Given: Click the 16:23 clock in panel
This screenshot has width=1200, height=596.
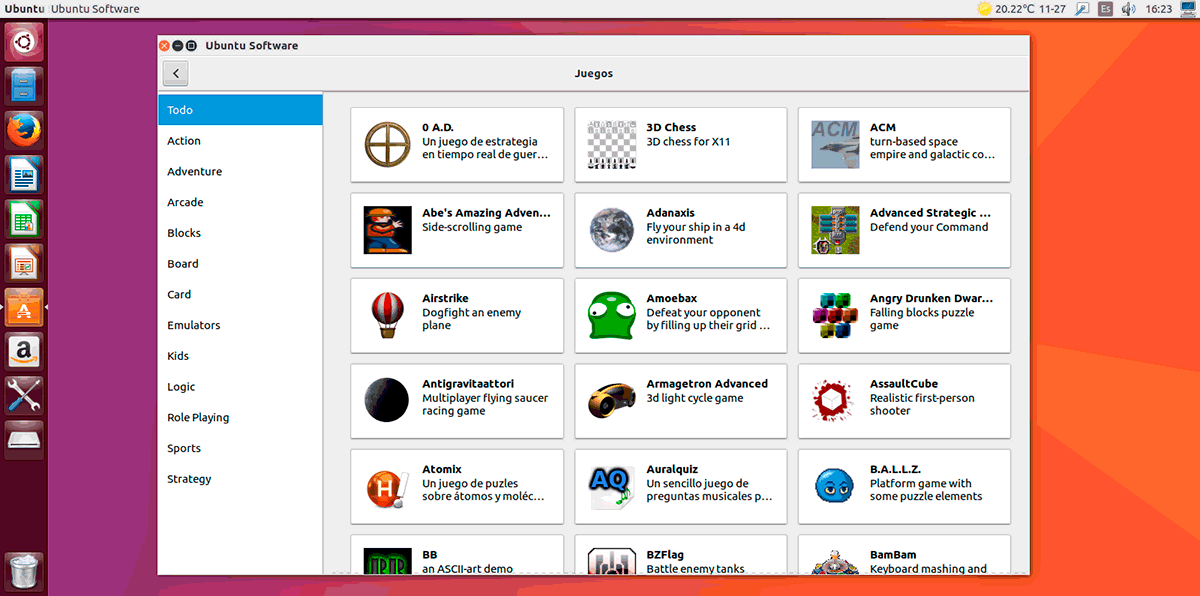Looking at the screenshot, I should point(1159,9).
